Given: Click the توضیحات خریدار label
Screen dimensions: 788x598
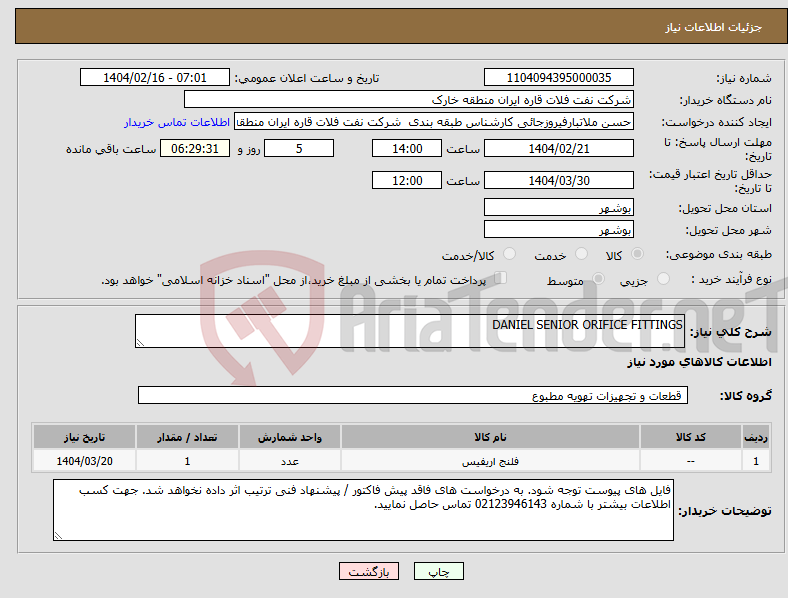Looking at the screenshot, I should coord(725,511).
